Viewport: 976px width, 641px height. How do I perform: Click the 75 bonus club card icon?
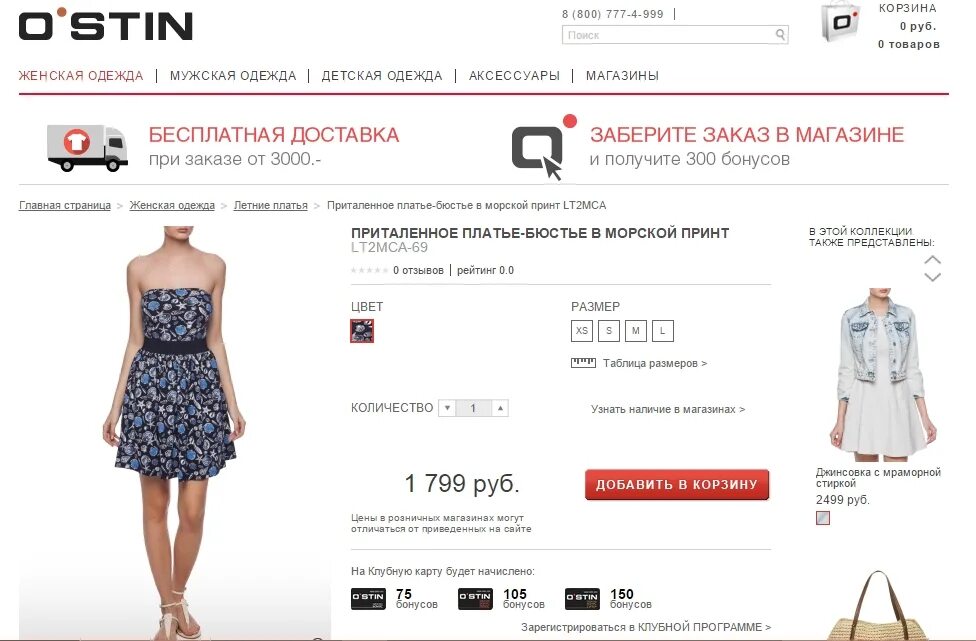tap(368, 599)
